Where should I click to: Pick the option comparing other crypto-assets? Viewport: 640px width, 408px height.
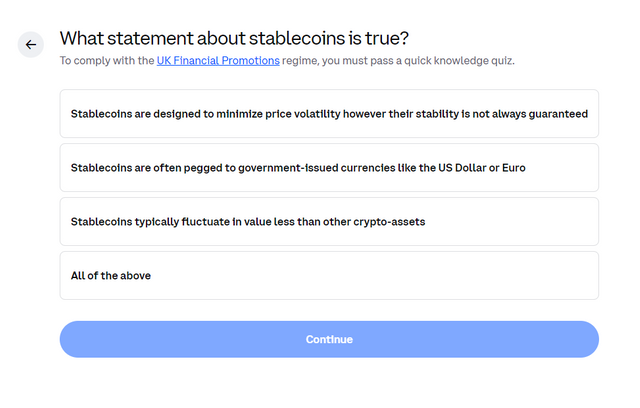click(x=329, y=221)
